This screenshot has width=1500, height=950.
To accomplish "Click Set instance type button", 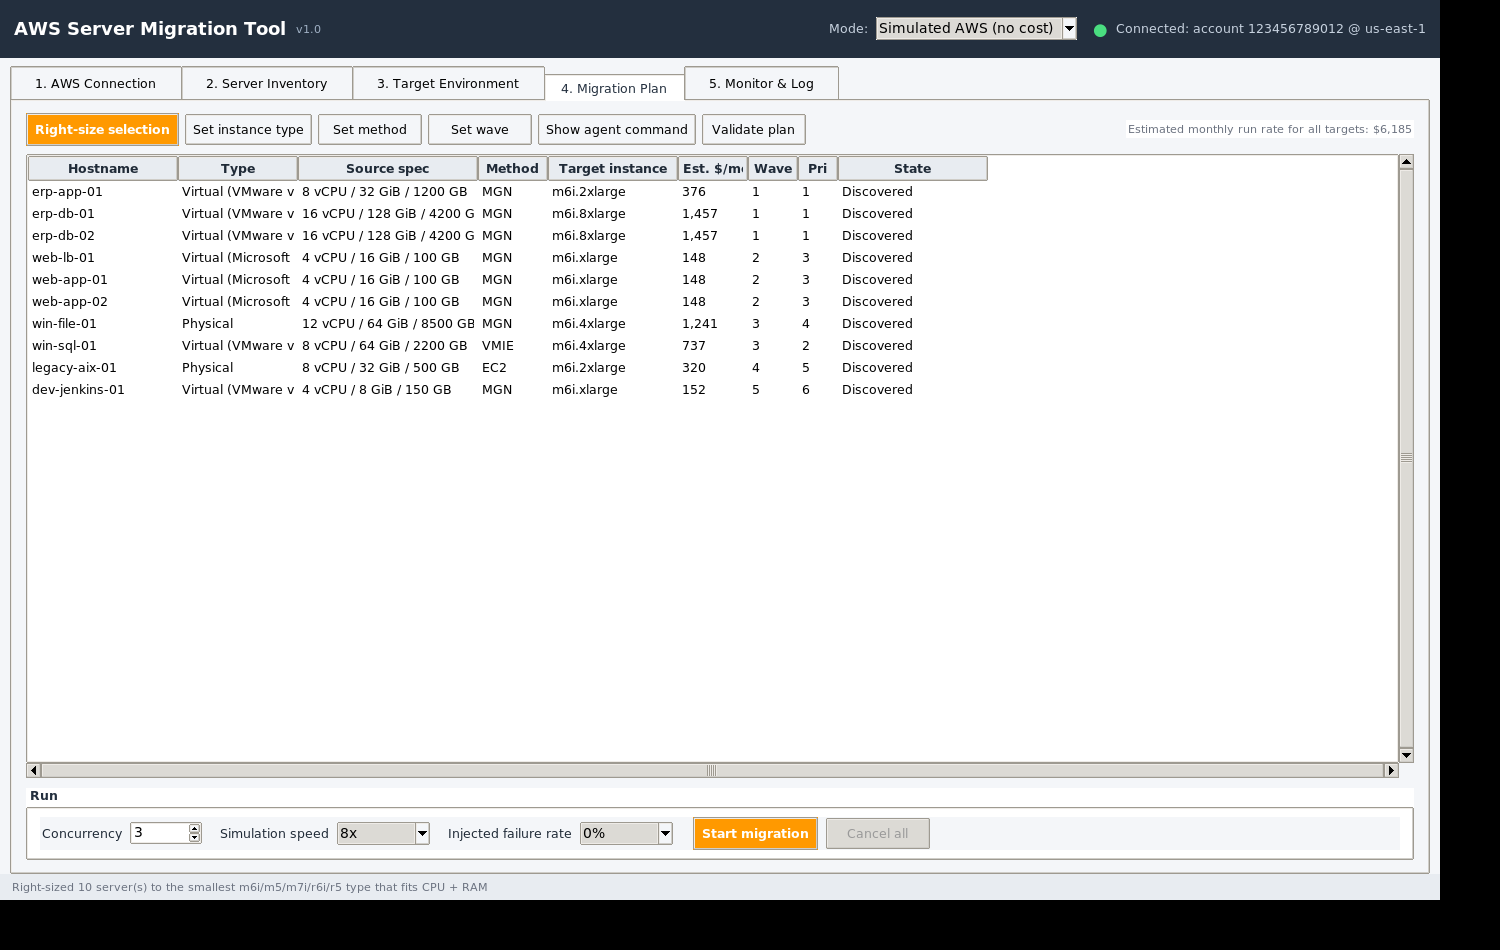I will click(248, 130).
